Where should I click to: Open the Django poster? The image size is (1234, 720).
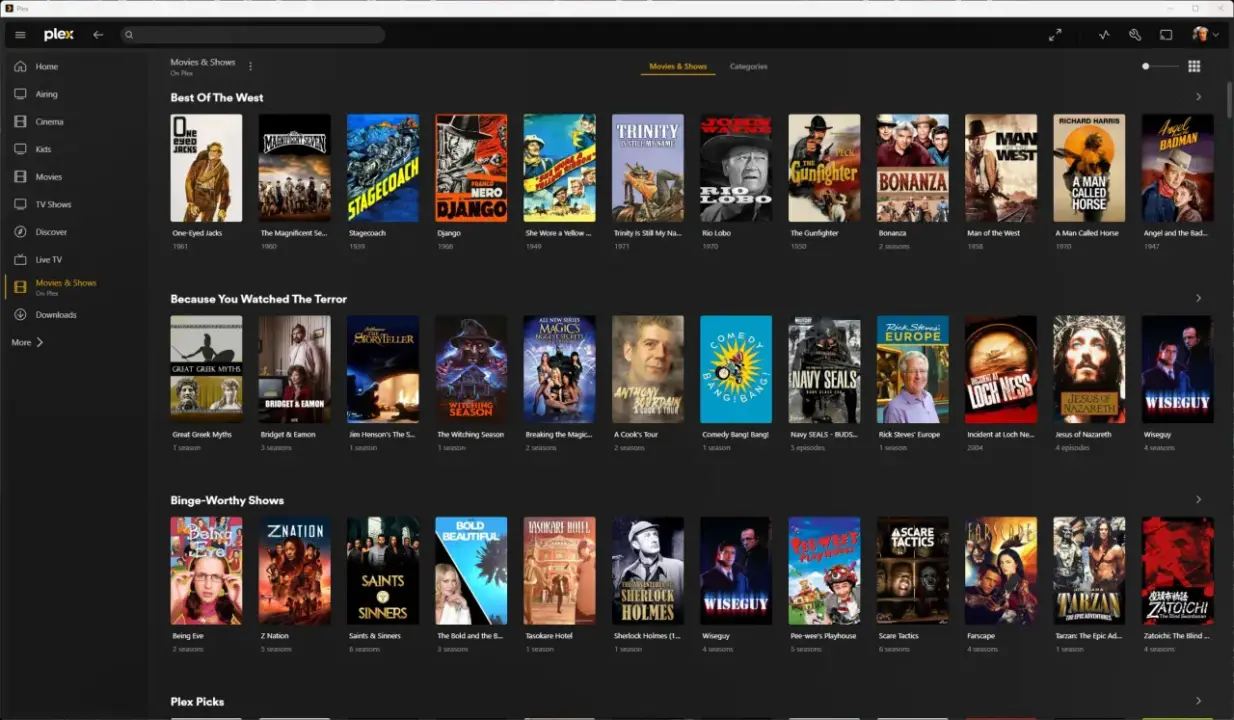pos(471,168)
